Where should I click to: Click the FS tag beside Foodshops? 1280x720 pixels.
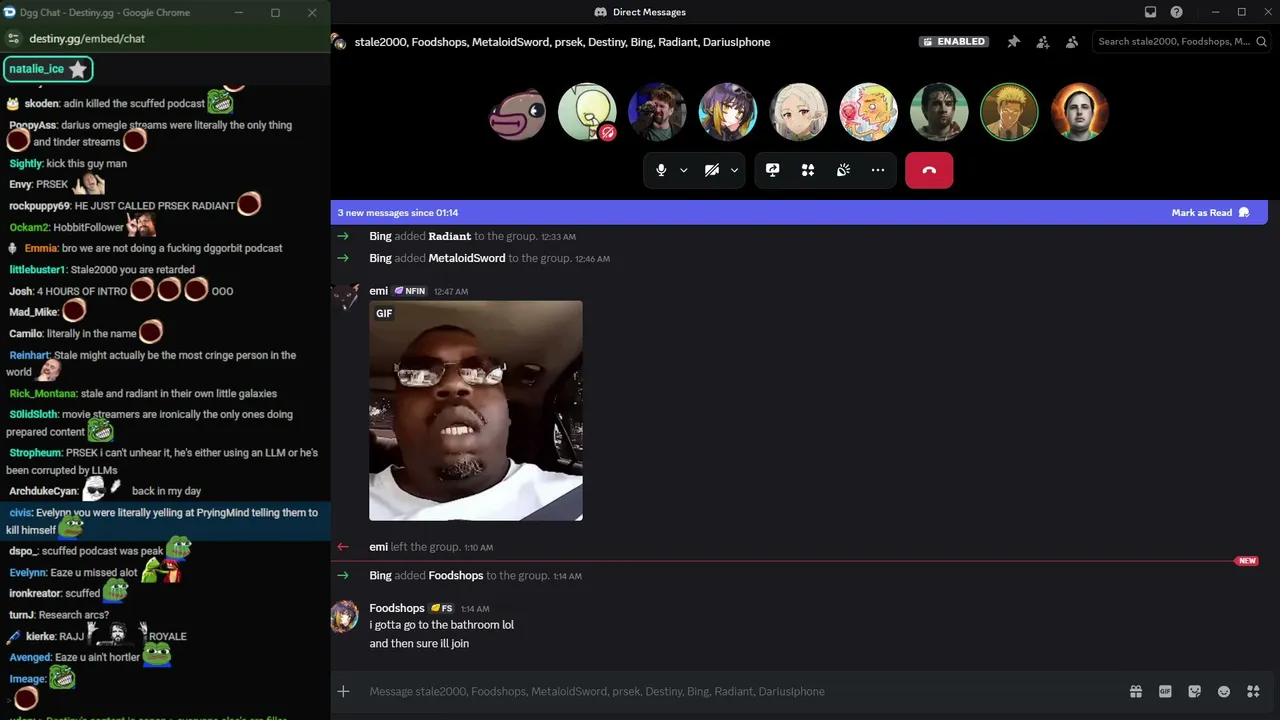coord(442,608)
